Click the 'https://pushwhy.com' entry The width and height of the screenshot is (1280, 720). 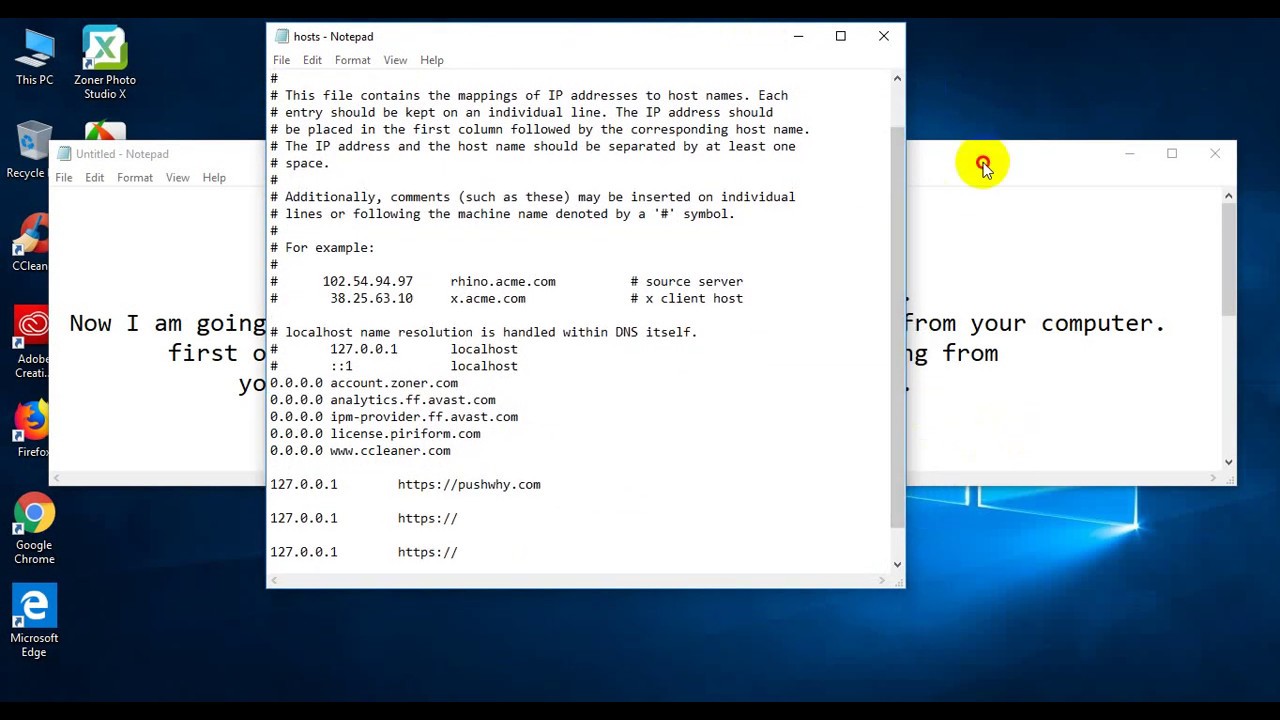[x=469, y=485]
